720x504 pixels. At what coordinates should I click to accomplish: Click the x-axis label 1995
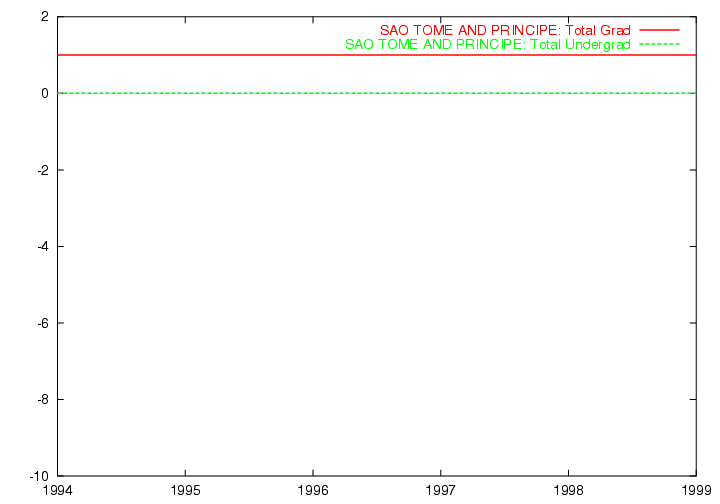coord(185,491)
